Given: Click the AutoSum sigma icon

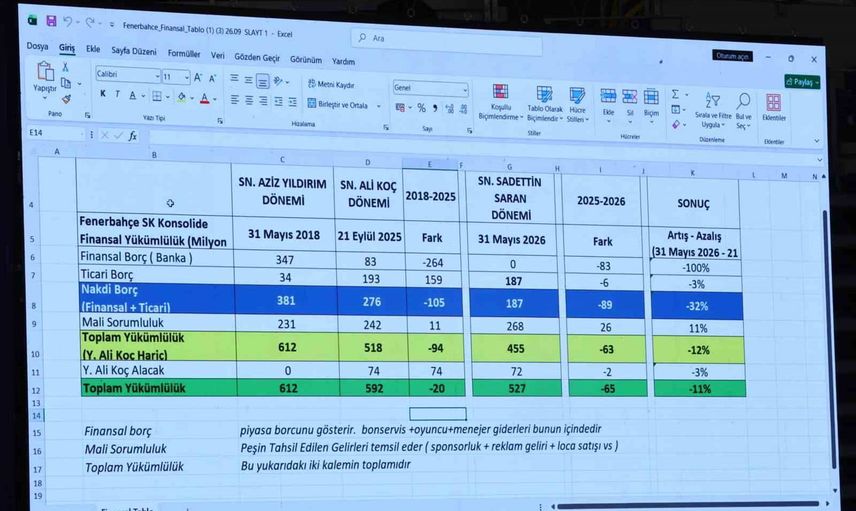Looking at the screenshot, I should [675, 94].
